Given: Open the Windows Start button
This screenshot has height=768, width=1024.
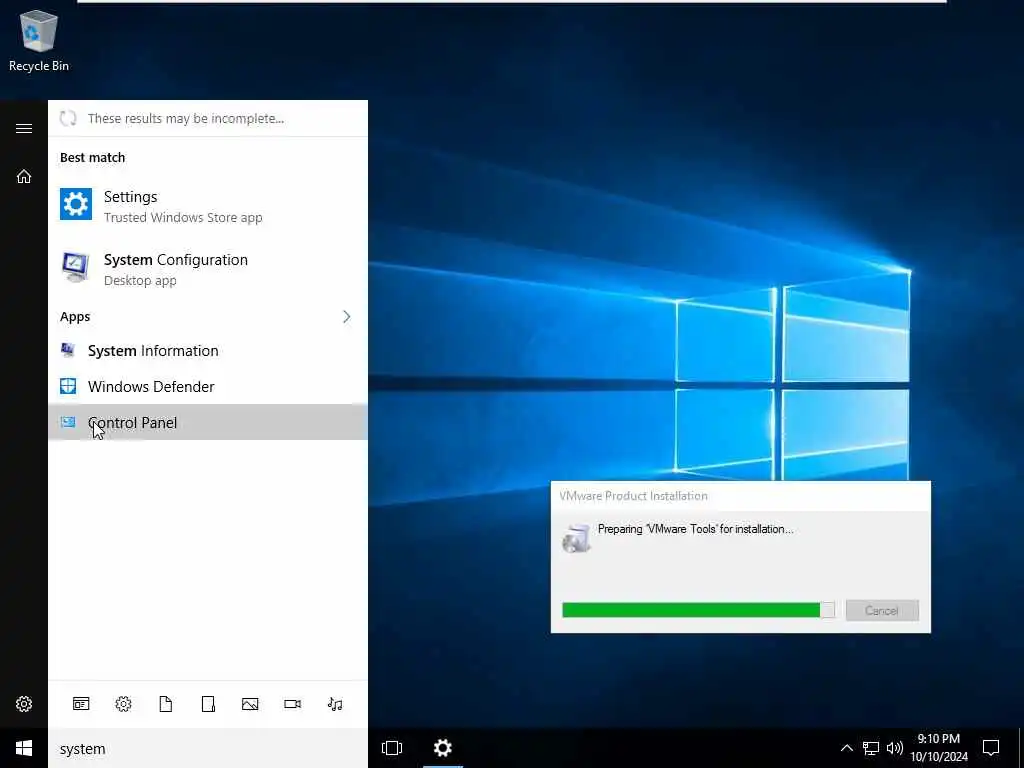Looking at the screenshot, I should [24, 748].
